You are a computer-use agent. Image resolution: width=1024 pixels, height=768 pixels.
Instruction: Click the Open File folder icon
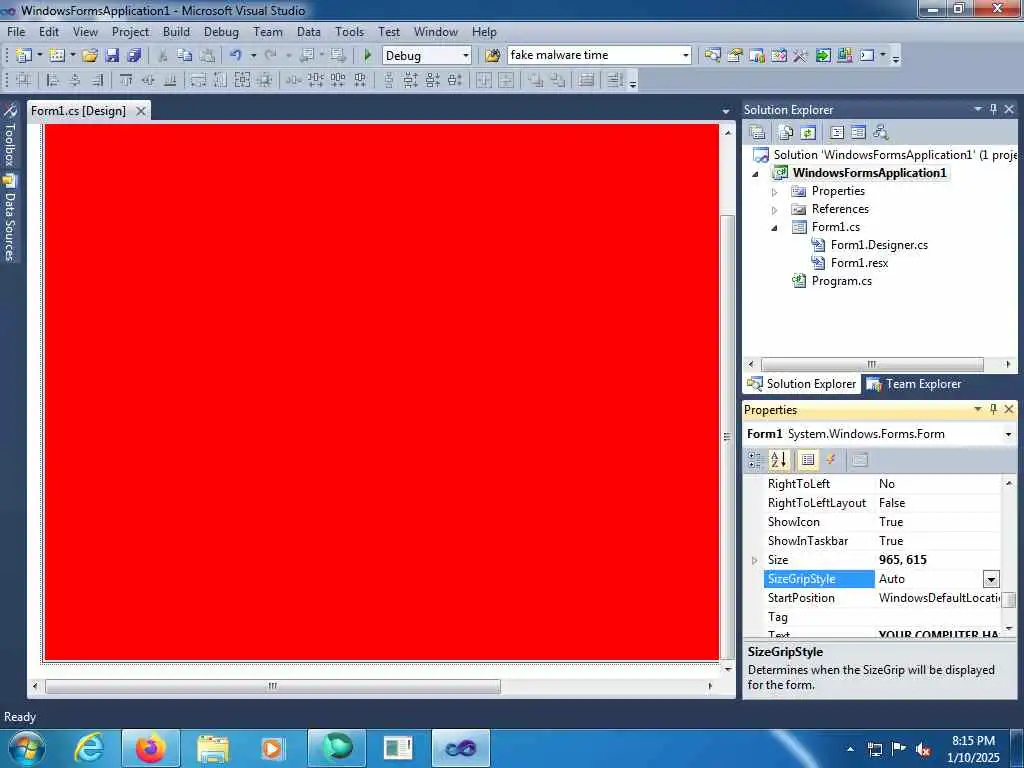click(89, 56)
